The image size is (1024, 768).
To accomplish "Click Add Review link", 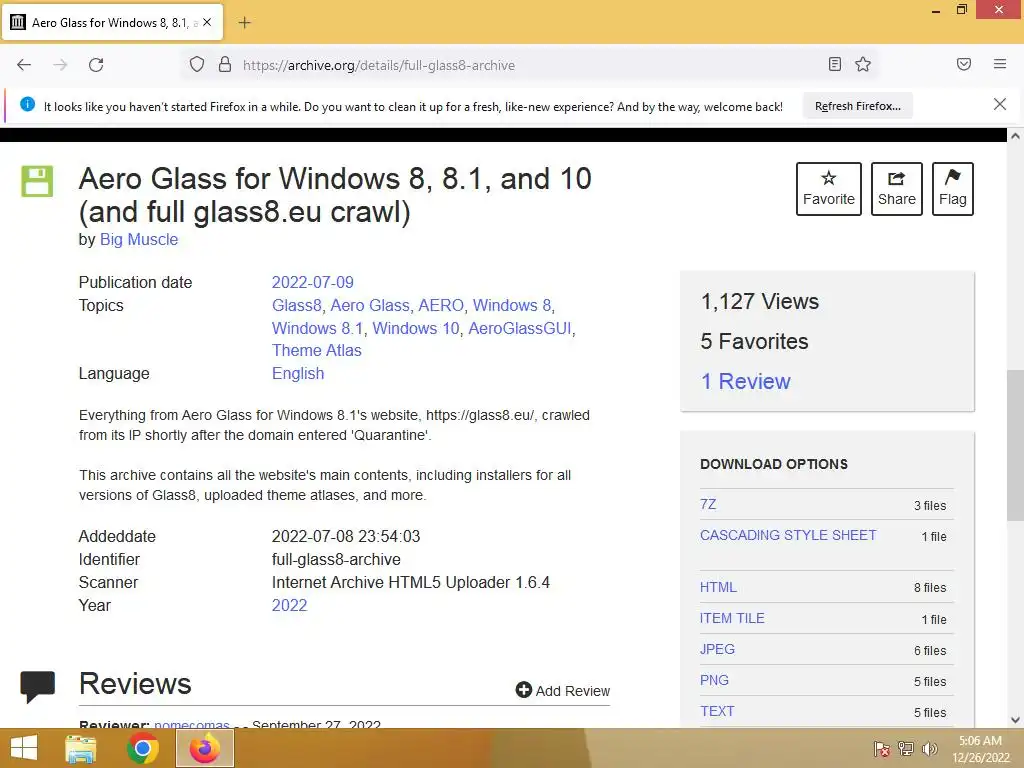I will click(562, 691).
